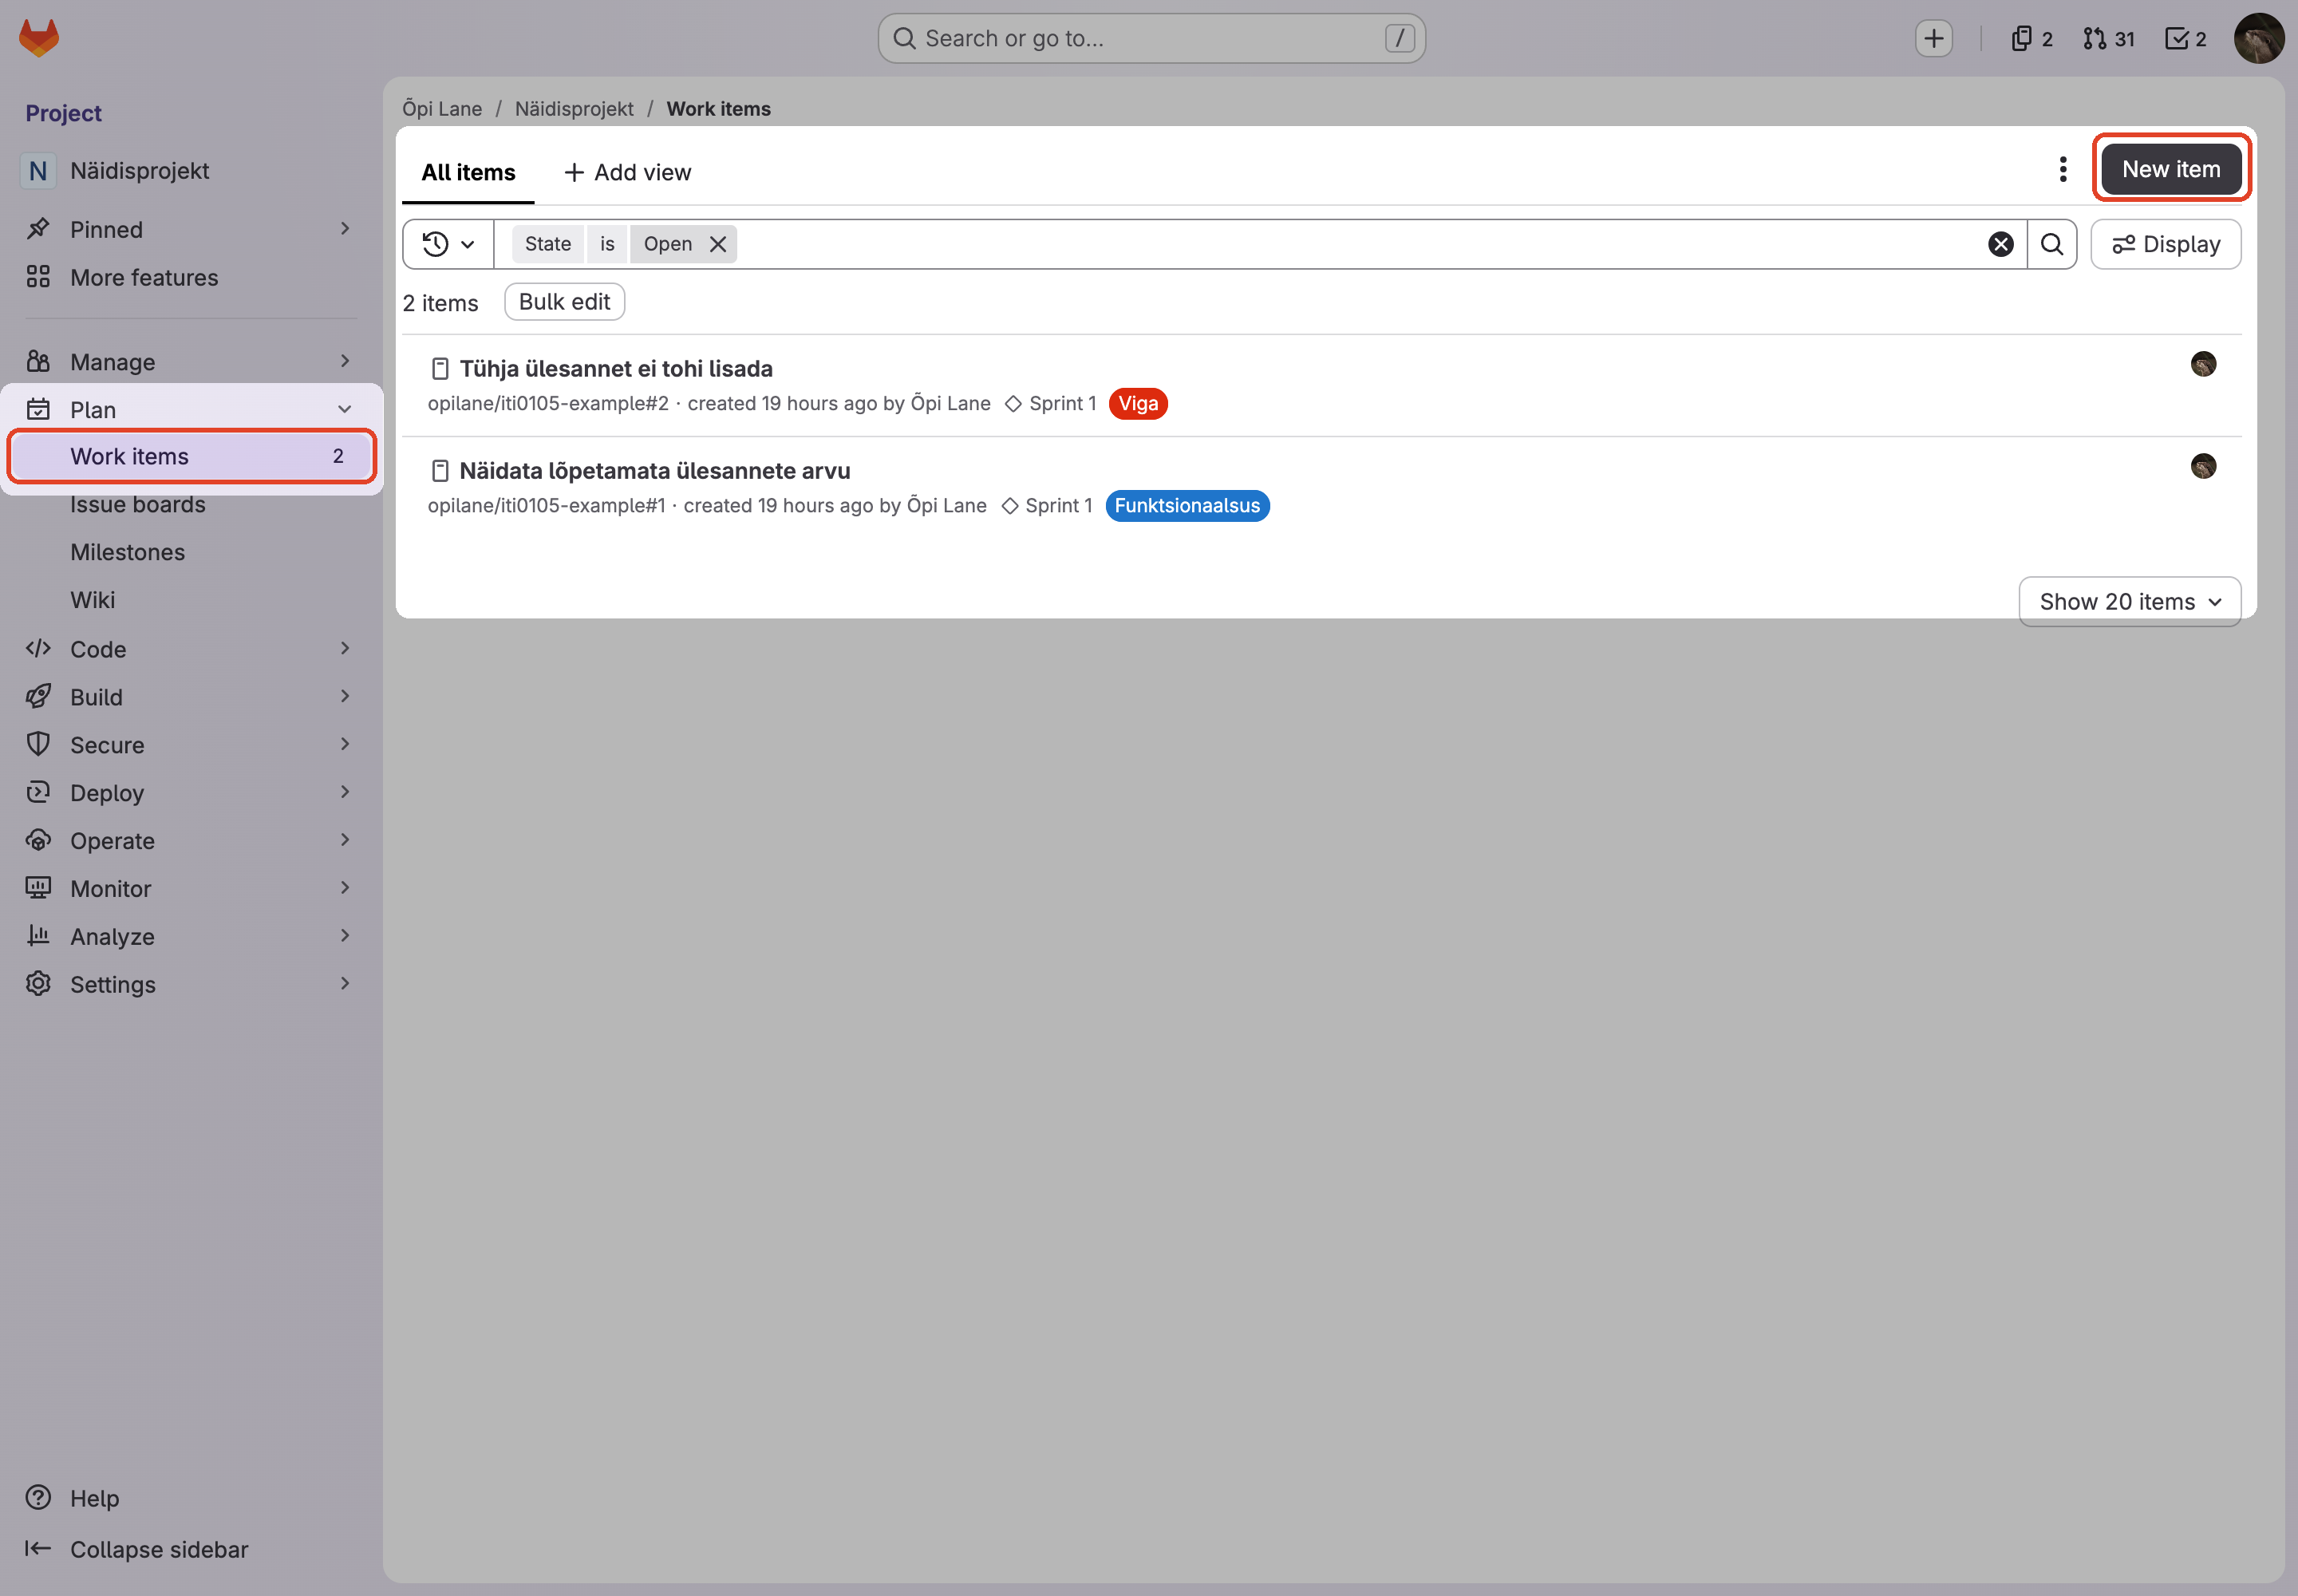This screenshot has width=2298, height=1596.
Task: Click assignee avatar on Tühja ülesannet item
Action: click(x=2203, y=364)
